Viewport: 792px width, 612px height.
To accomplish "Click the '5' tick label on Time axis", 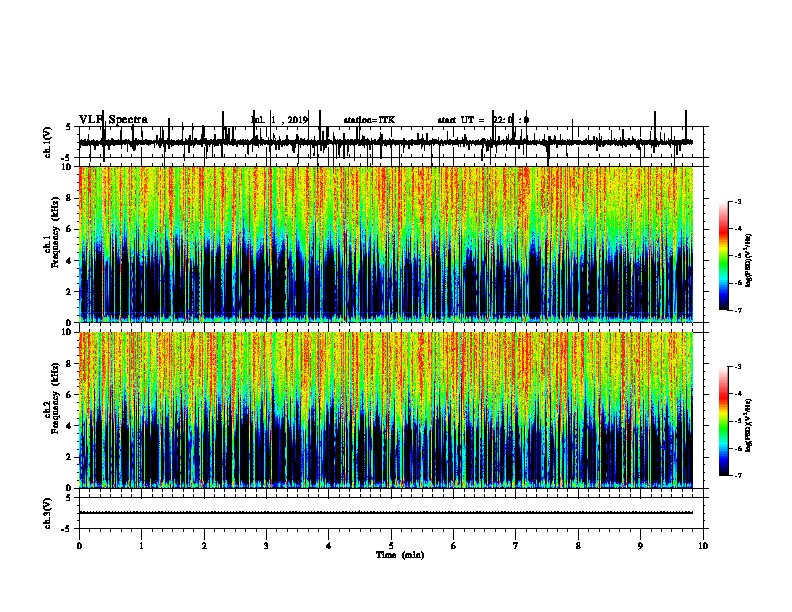I will point(391,546).
